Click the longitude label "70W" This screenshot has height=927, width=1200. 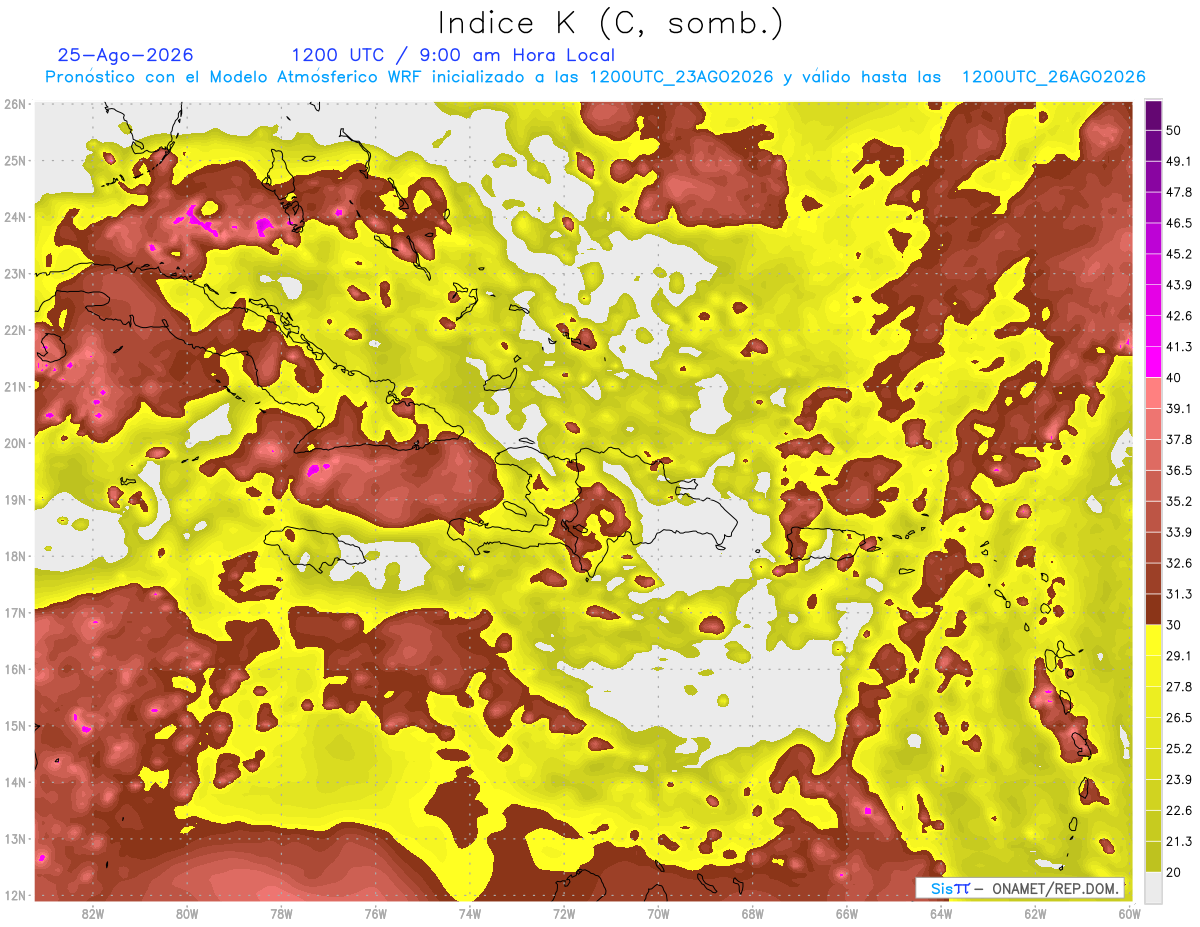pyautogui.click(x=658, y=914)
